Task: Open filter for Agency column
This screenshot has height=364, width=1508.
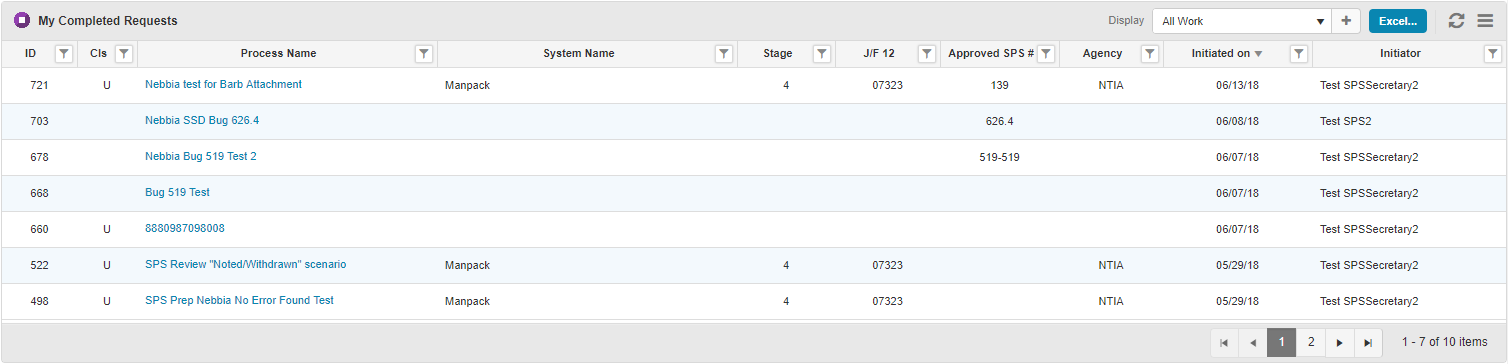Action: (1150, 54)
